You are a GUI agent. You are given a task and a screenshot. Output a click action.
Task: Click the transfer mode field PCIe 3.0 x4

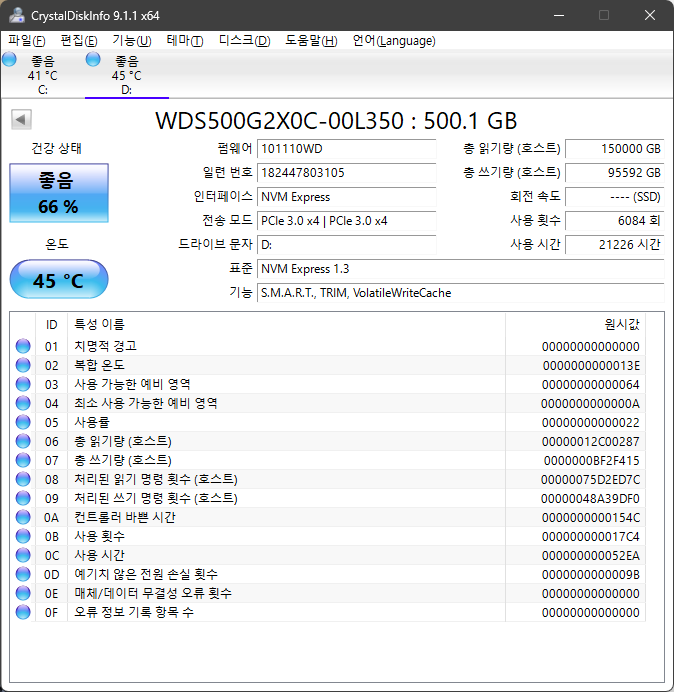[x=346, y=221]
